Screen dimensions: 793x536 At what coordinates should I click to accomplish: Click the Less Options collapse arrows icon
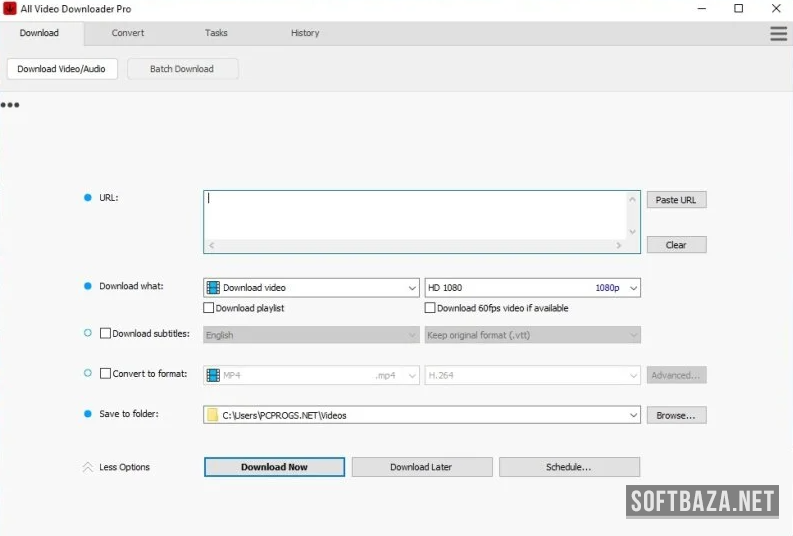[x=87, y=467]
